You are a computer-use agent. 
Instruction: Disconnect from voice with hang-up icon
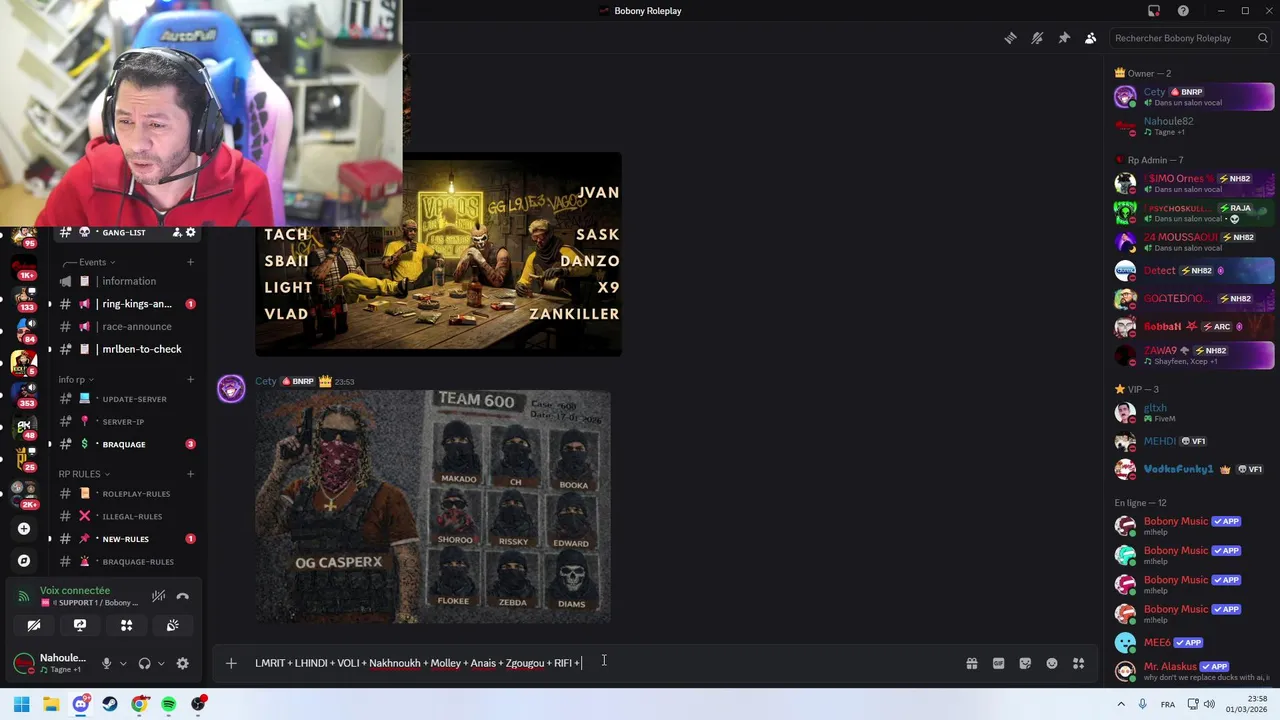[x=182, y=596]
